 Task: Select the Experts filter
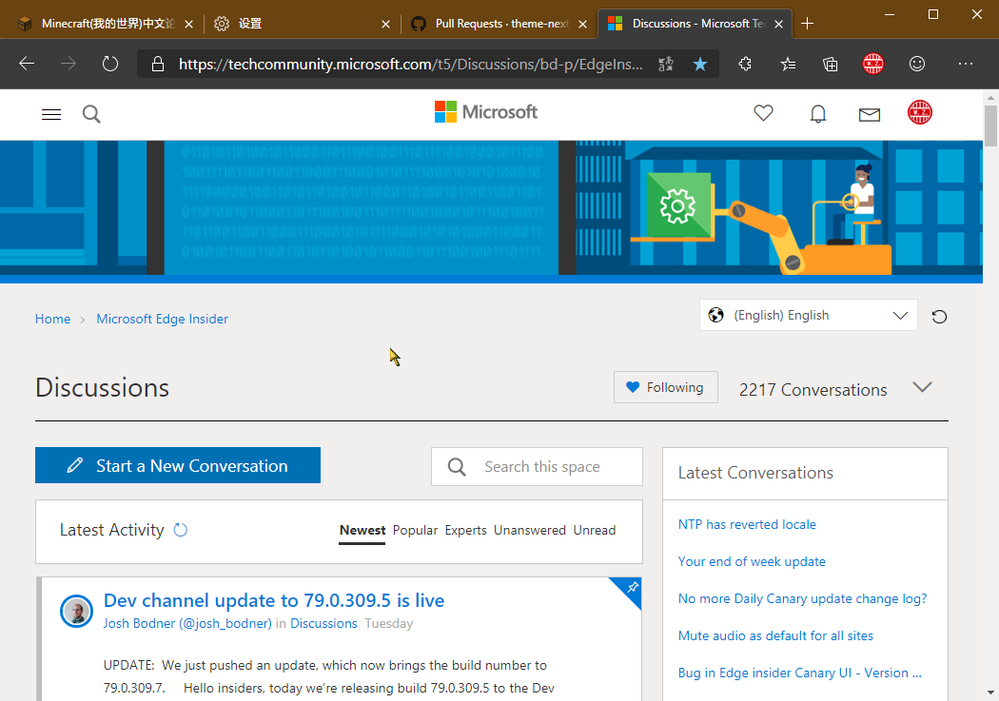tap(465, 530)
